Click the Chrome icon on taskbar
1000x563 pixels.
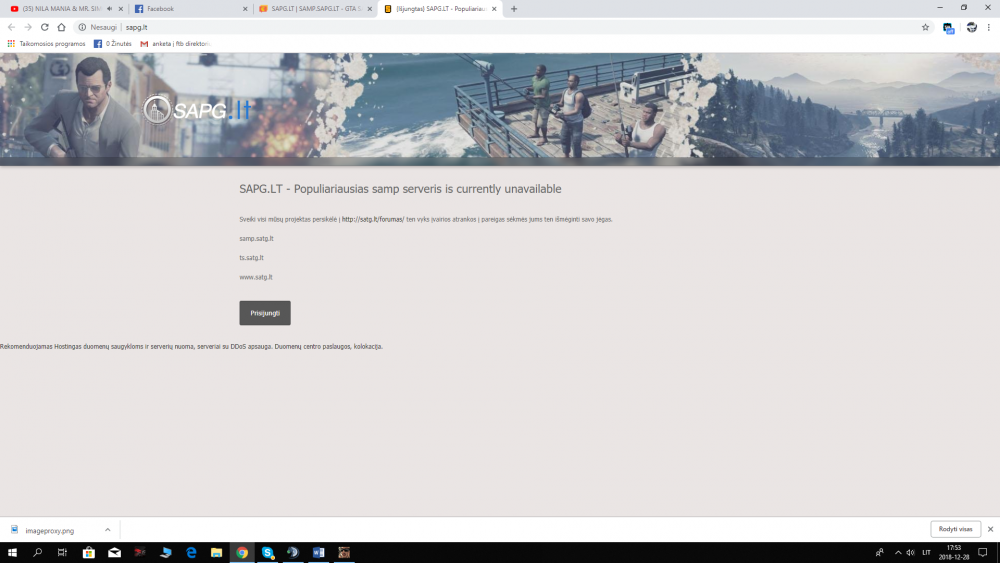pyautogui.click(x=242, y=553)
